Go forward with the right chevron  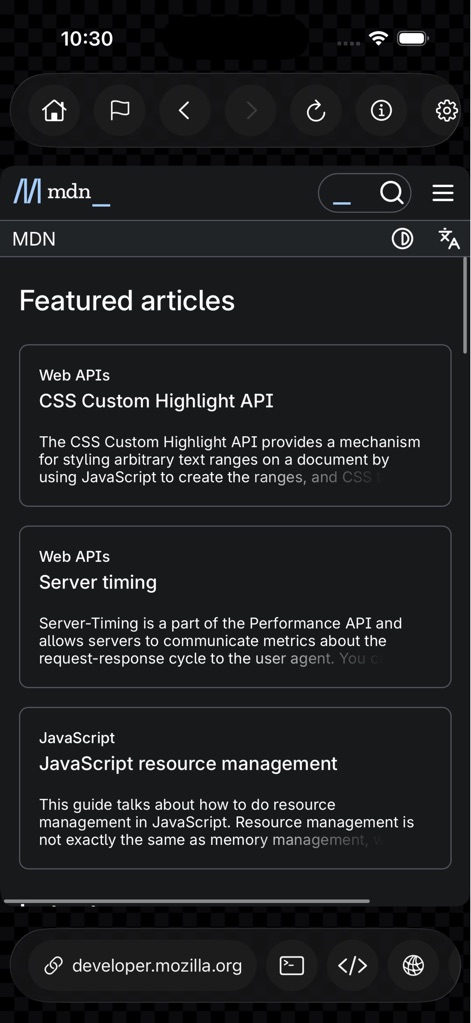click(x=251, y=111)
